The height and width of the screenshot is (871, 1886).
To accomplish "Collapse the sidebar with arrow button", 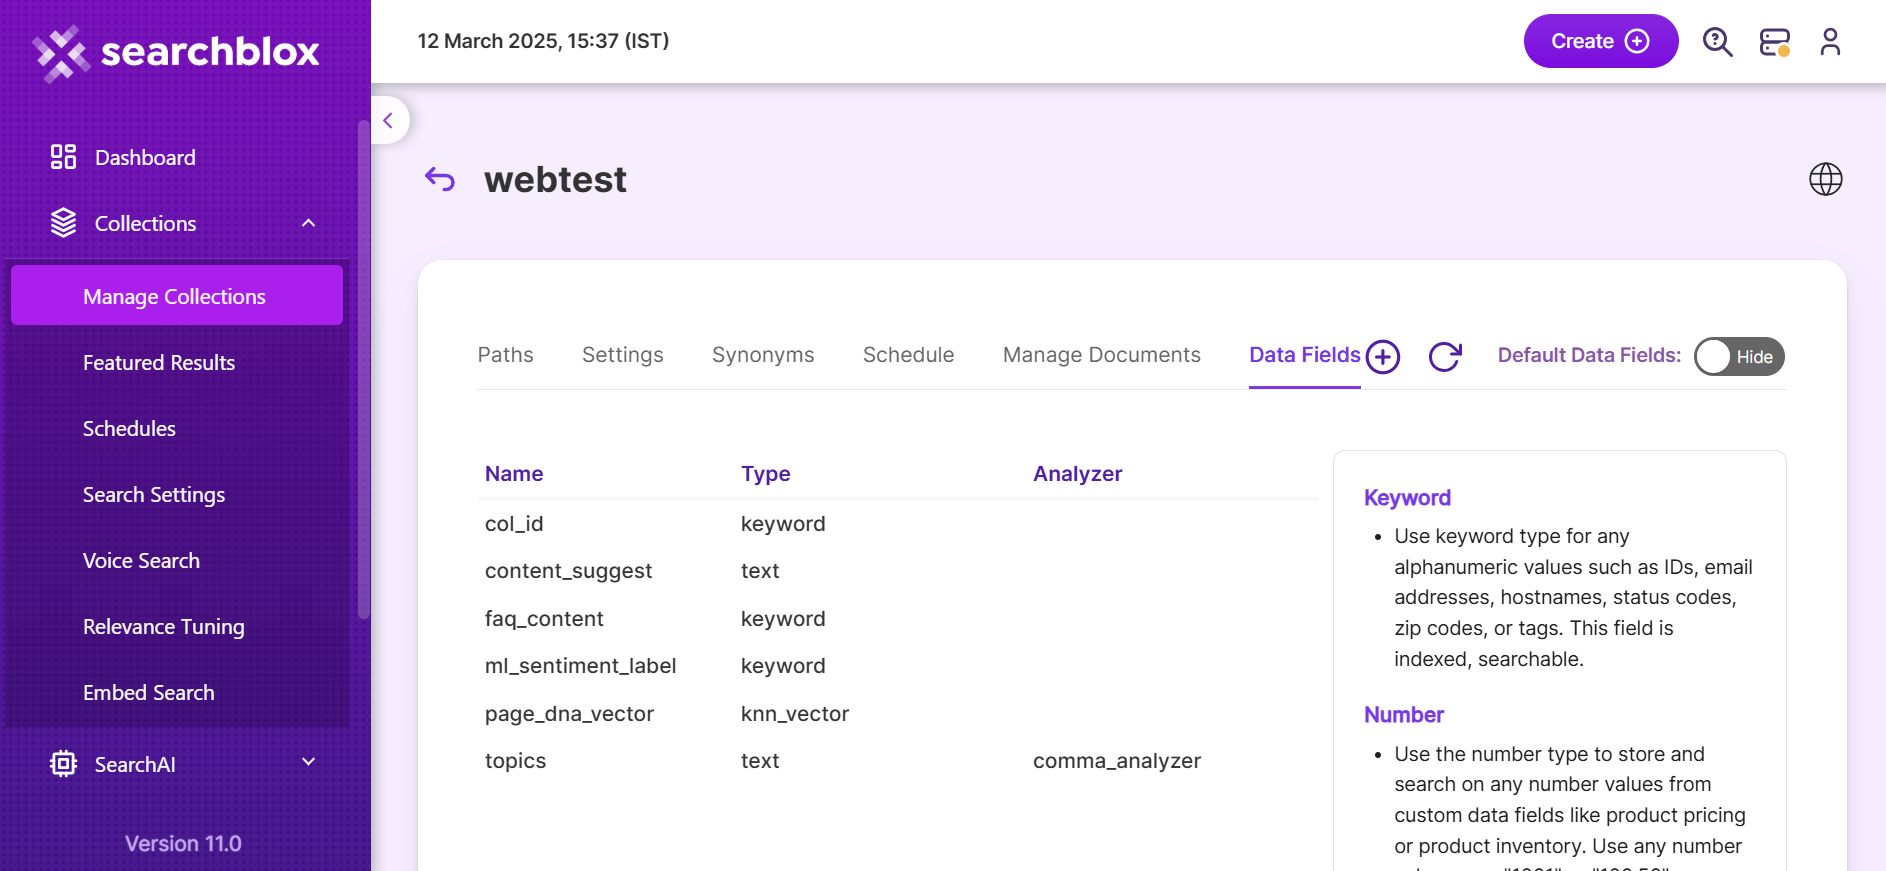I will [389, 121].
